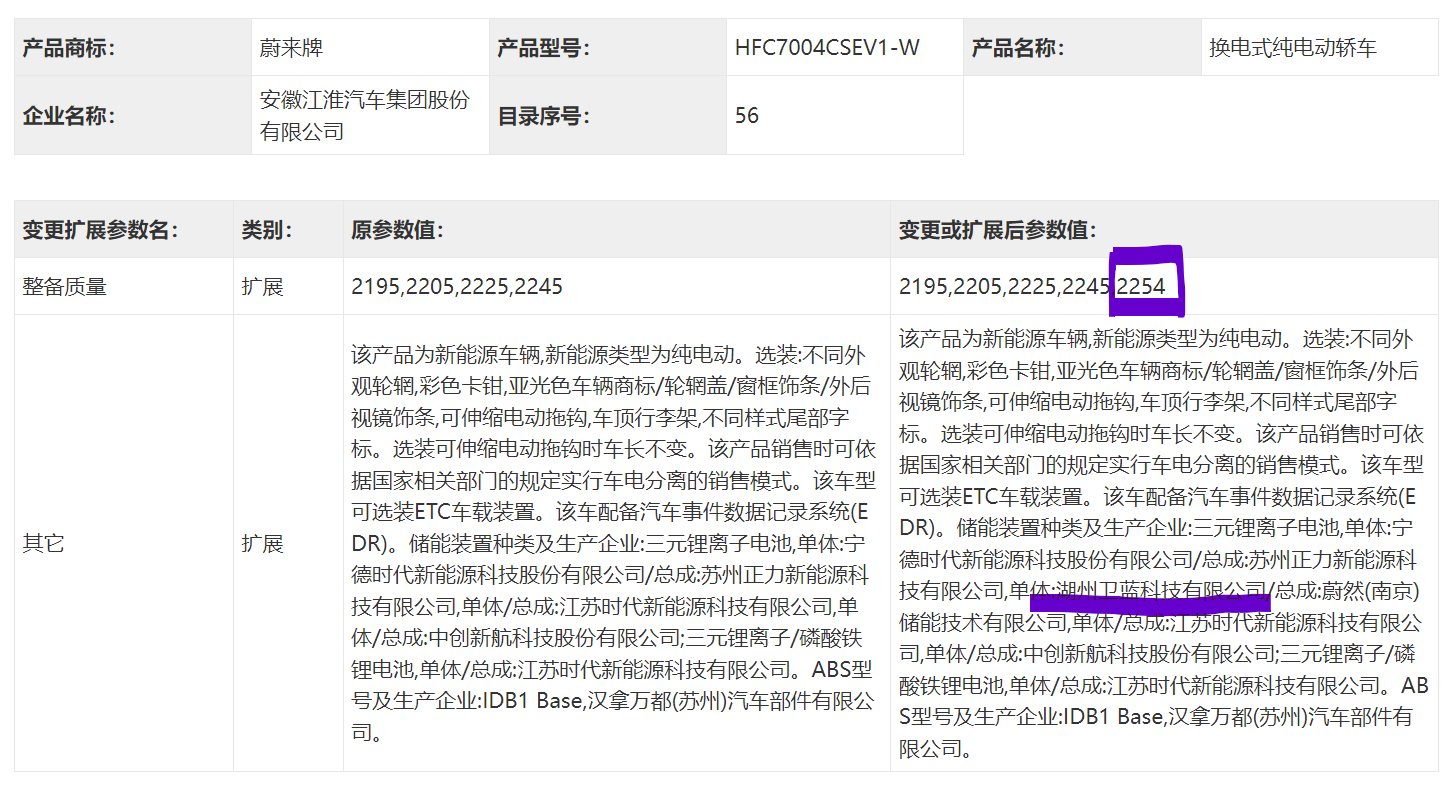
Task: Click model number HFC7004CSEV1-W
Action: (827, 47)
